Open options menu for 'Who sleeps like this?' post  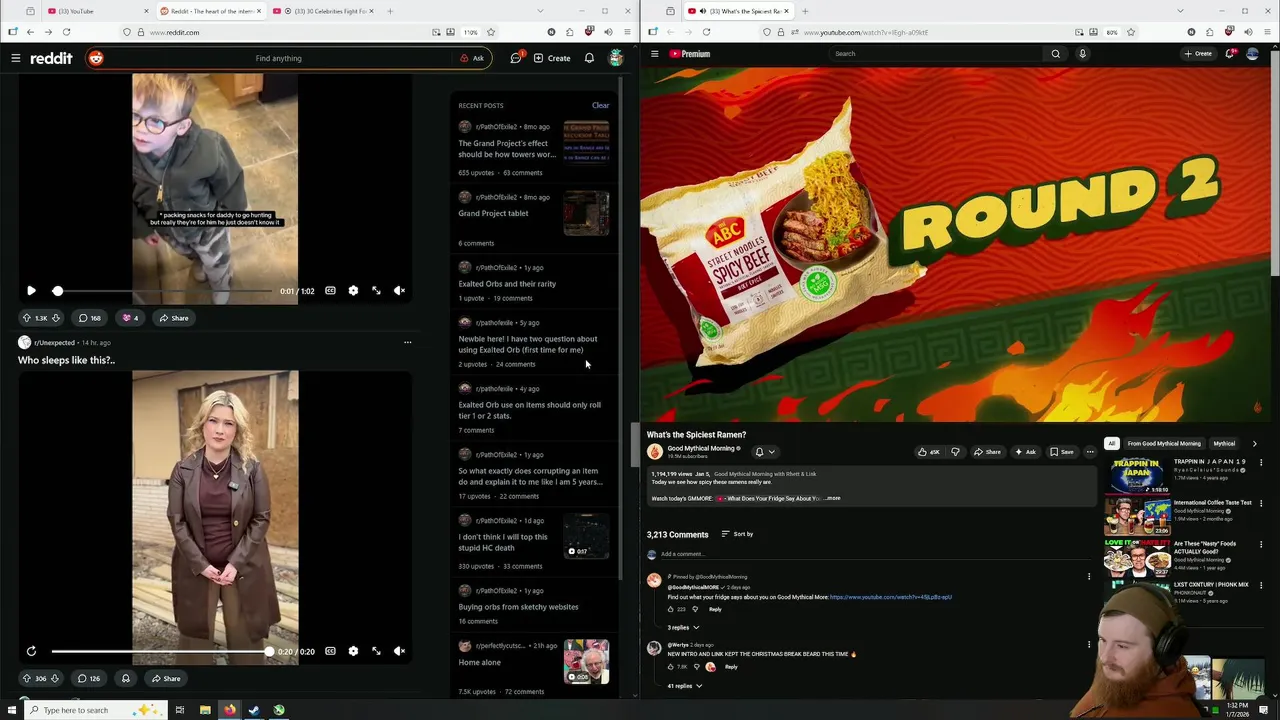pos(407,342)
